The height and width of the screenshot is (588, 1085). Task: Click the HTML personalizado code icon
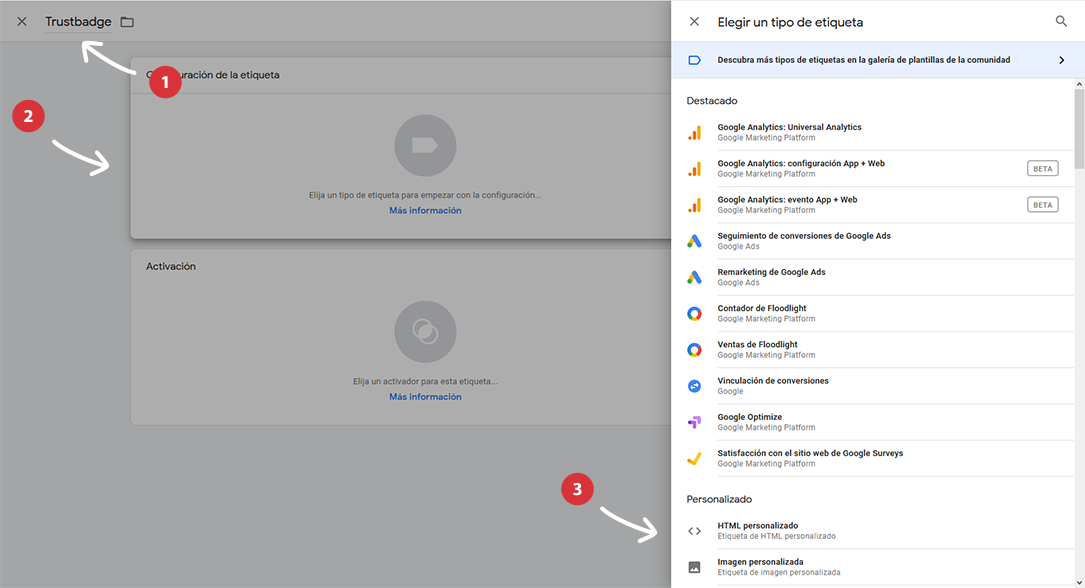(694, 531)
